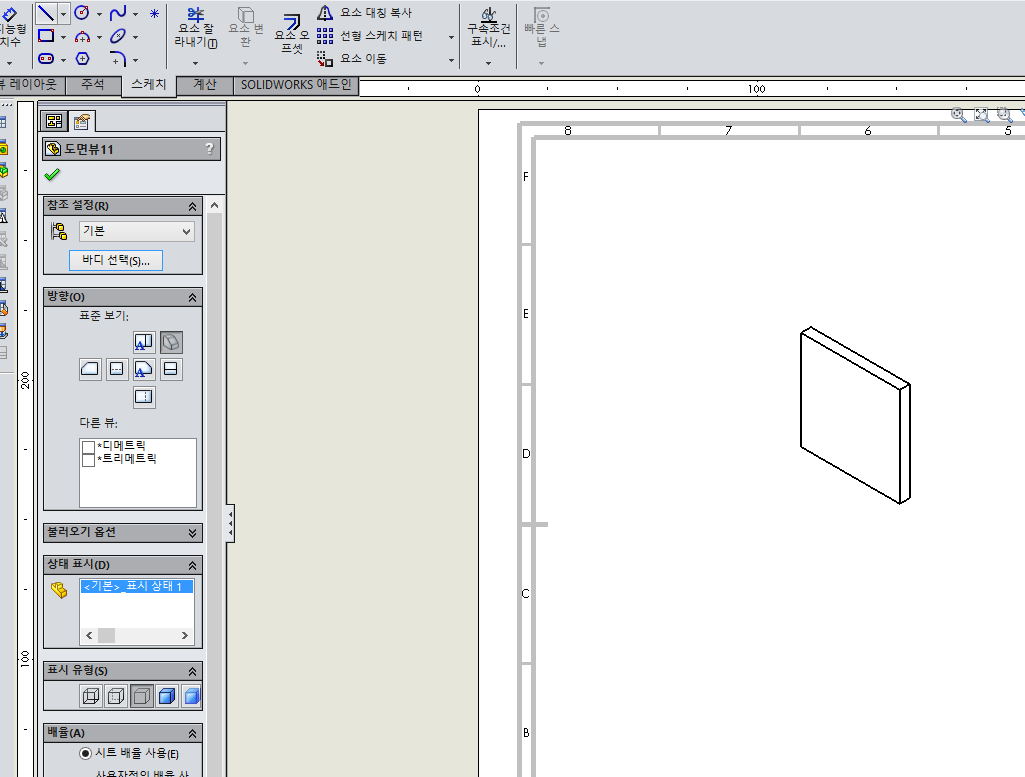Screen dimensions: 1025x777
Task: Switch to the 스케치 tab
Action: click(149, 84)
